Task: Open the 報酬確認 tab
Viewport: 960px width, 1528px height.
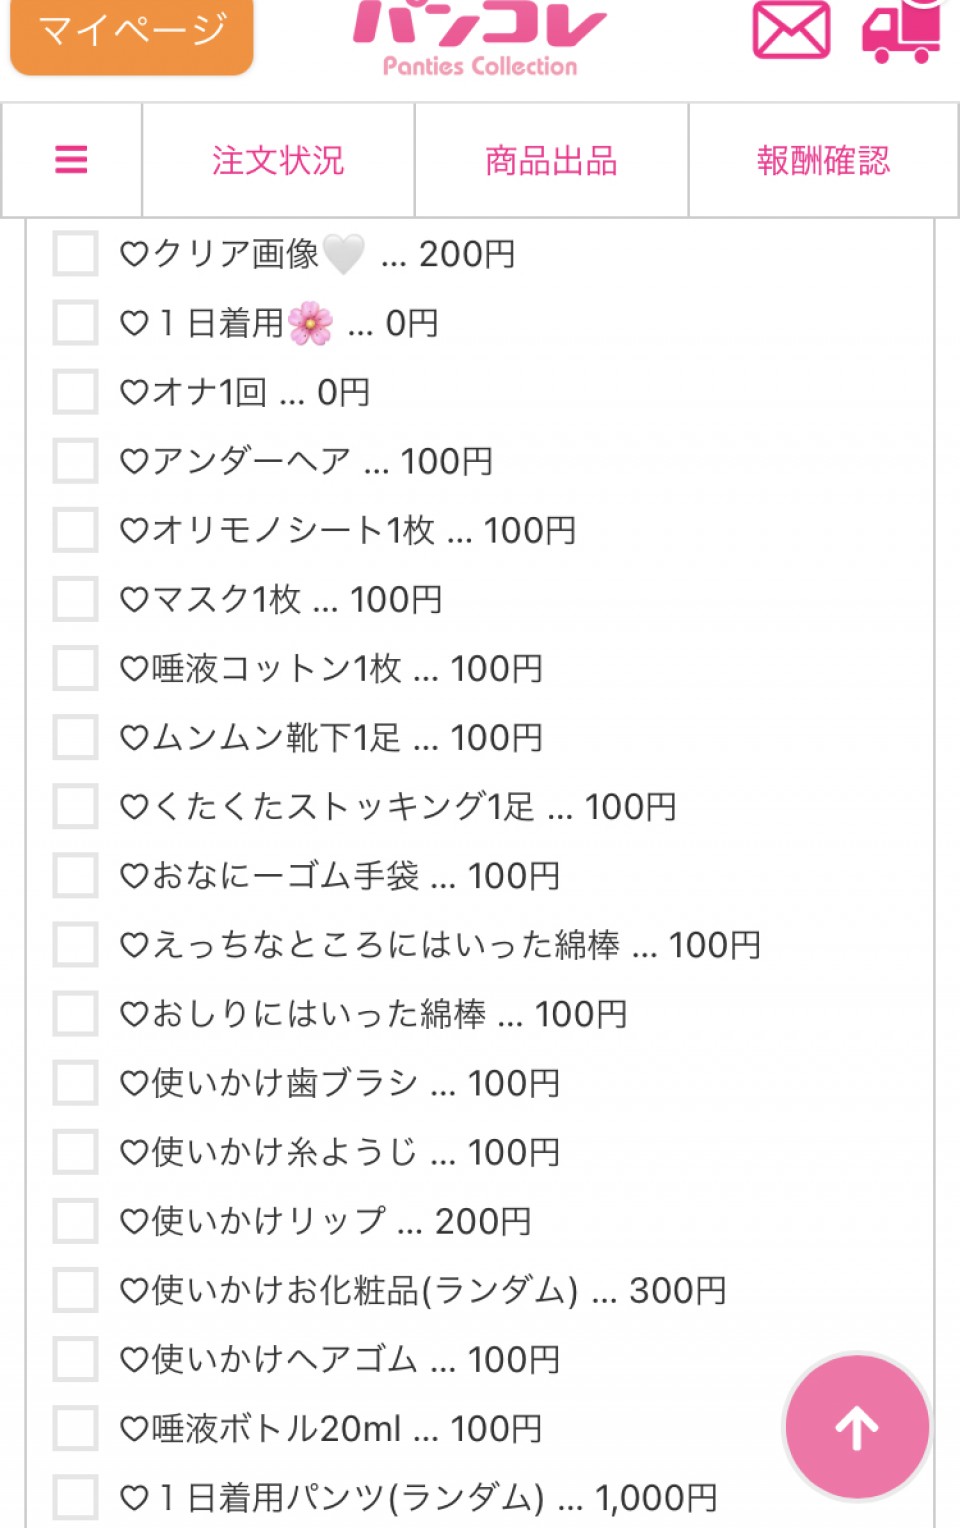Action: [823, 160]
